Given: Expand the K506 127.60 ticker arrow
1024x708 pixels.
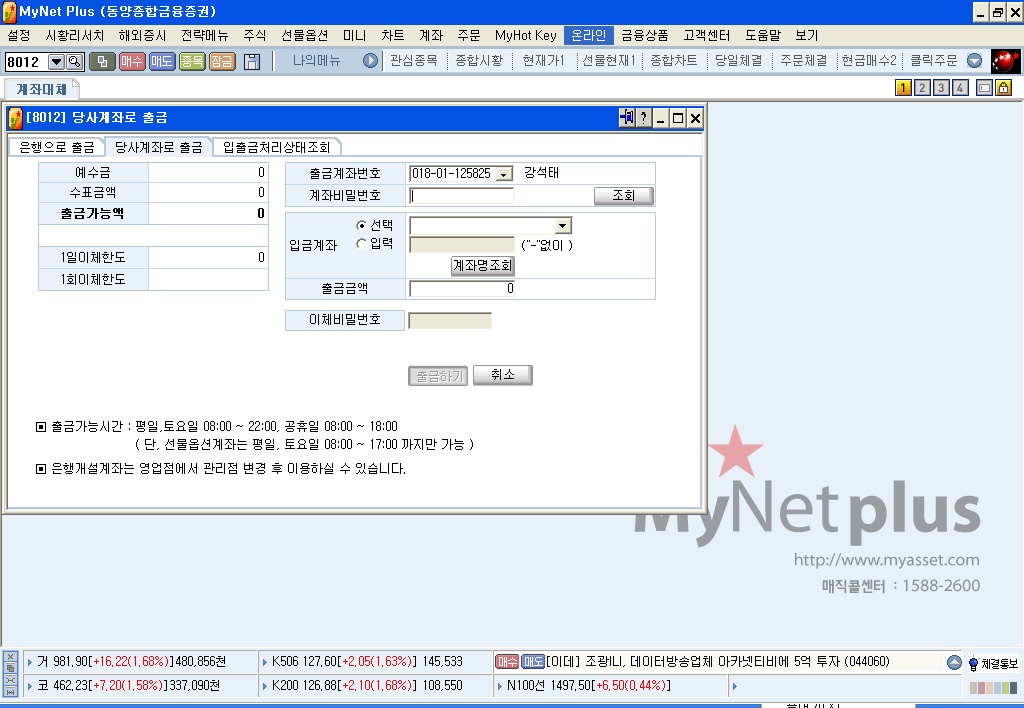Looking at the screenshot, I should pyautogui.click(x=264, y=662).
